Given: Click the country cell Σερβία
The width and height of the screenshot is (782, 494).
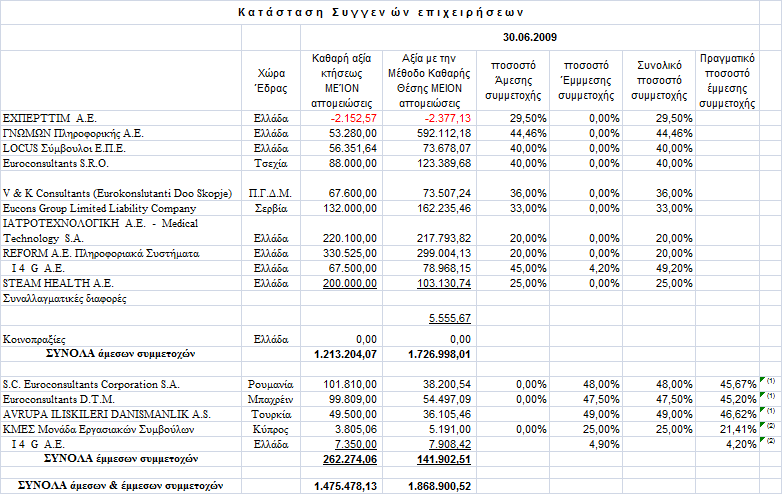Looking at the screenshot, I should (271, 208).
